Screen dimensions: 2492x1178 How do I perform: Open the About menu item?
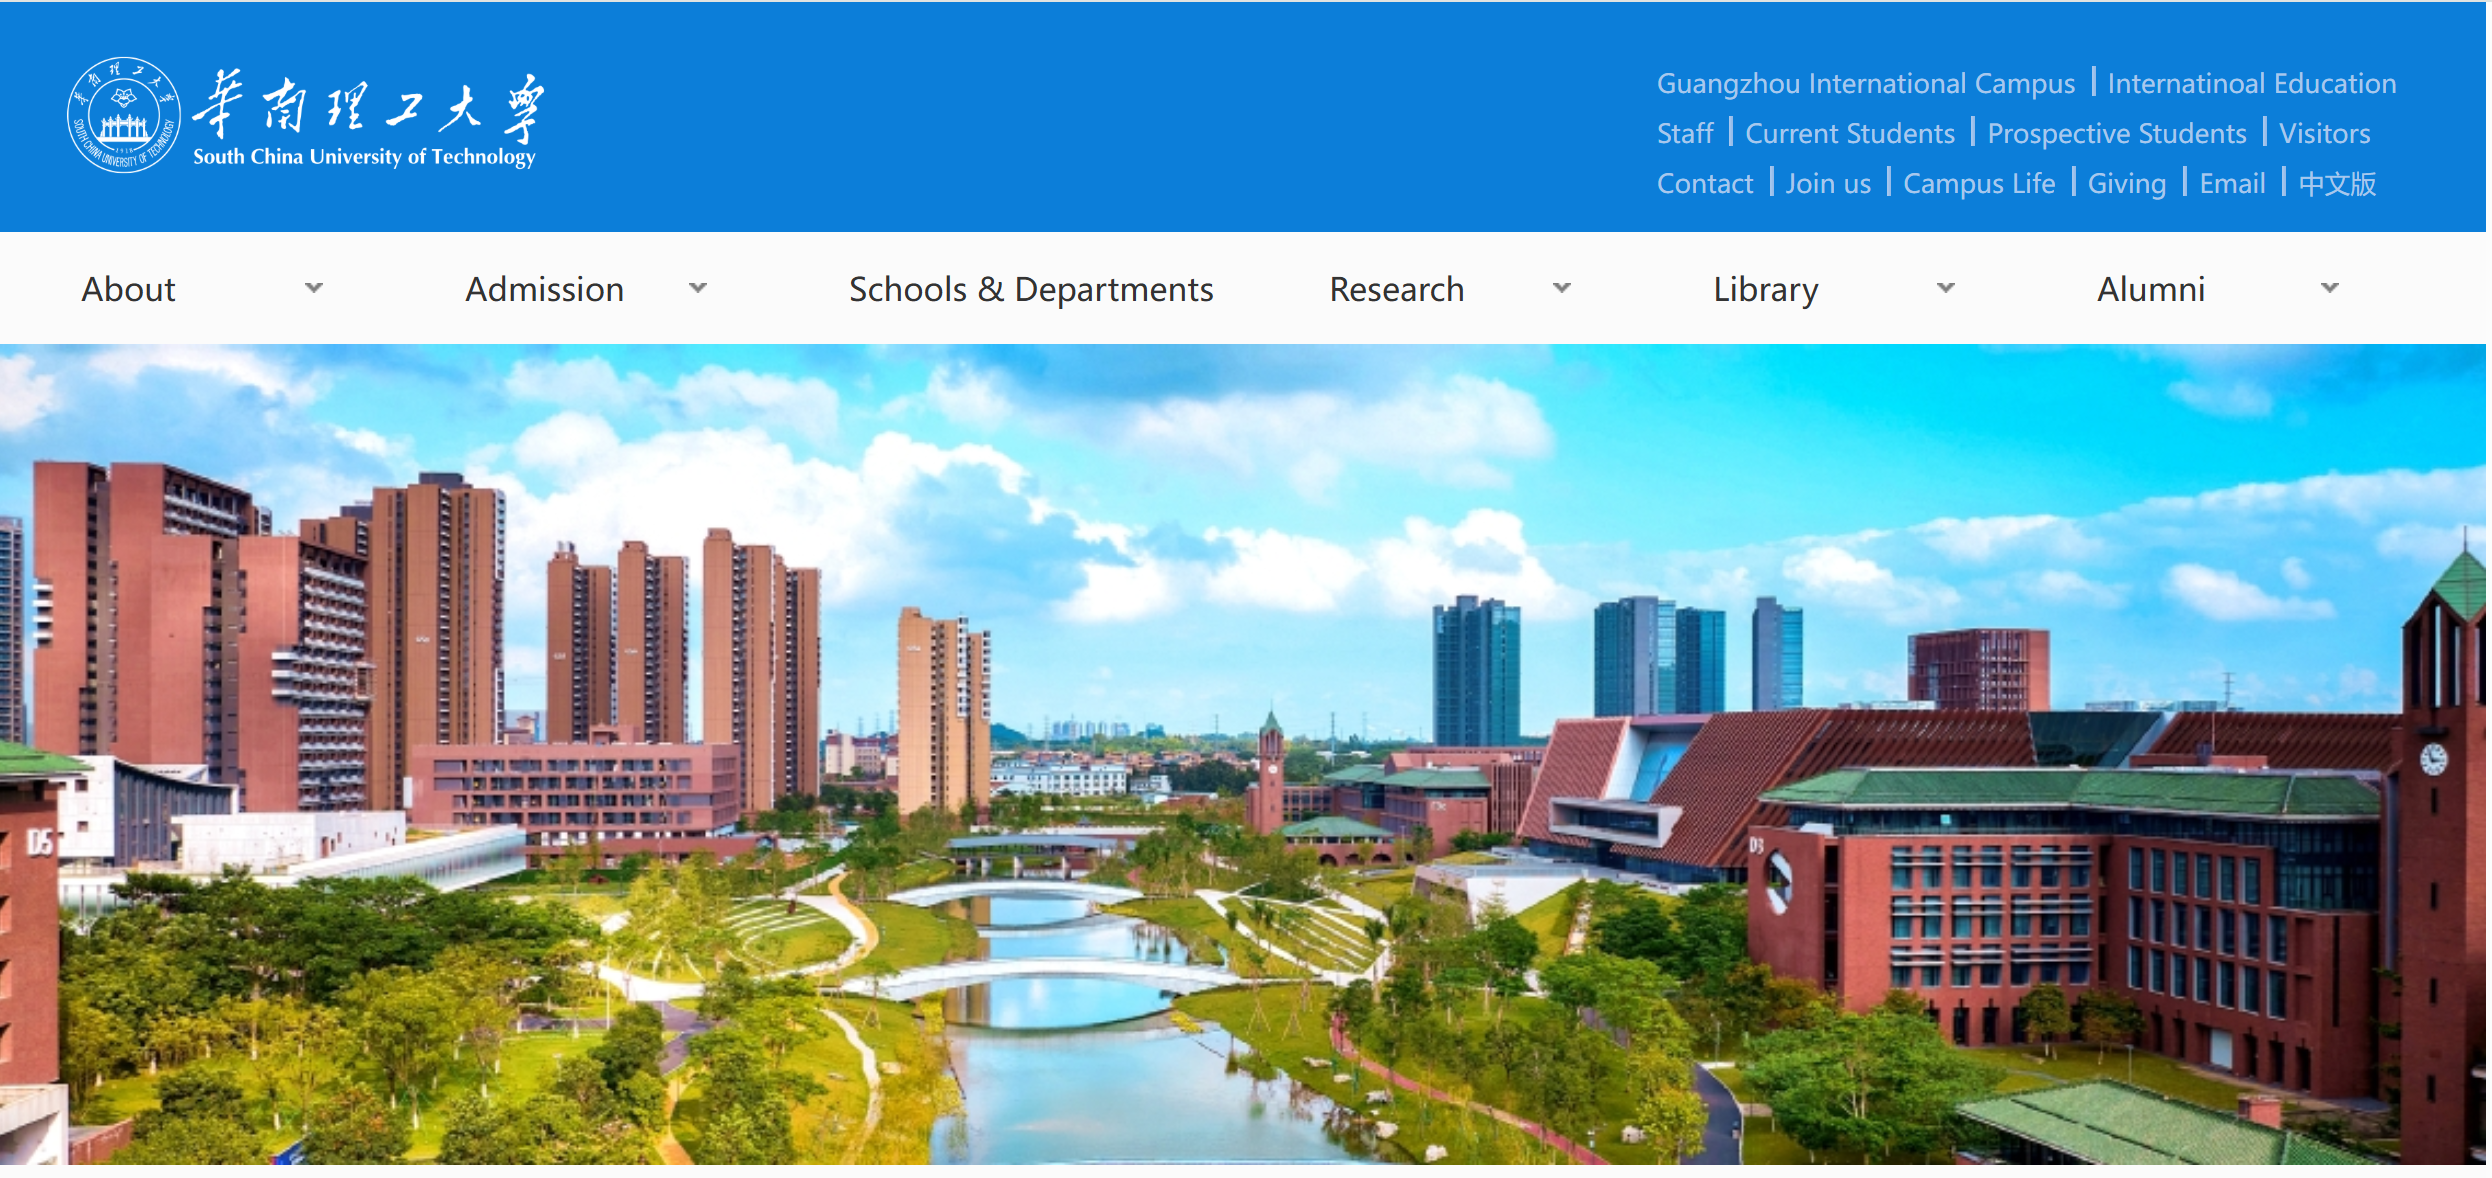(x=128, y=289)
